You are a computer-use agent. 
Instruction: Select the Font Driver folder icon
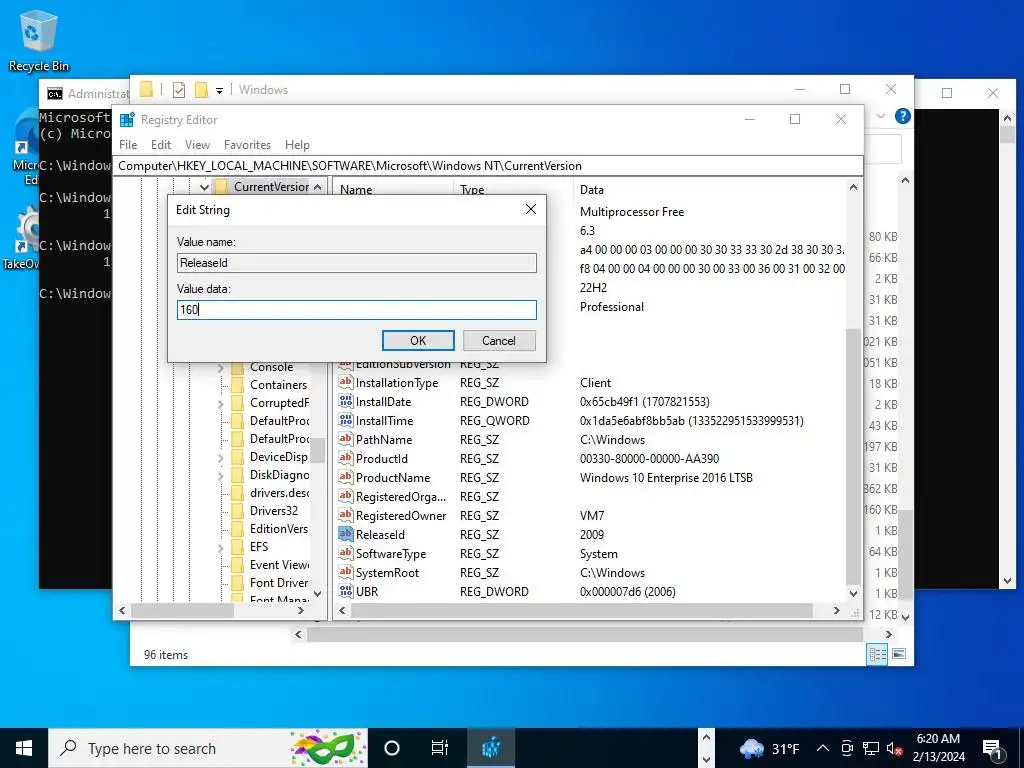238,583
